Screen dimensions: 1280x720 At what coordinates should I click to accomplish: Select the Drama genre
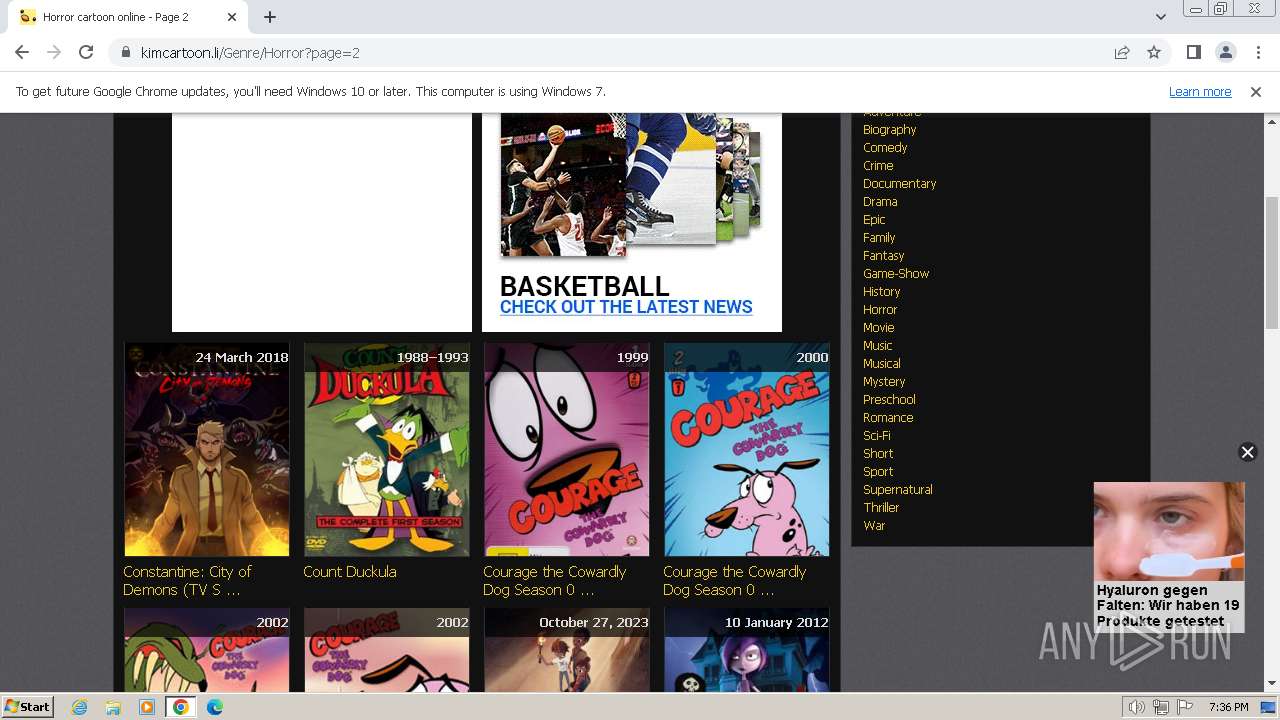(x=880, y=201)
